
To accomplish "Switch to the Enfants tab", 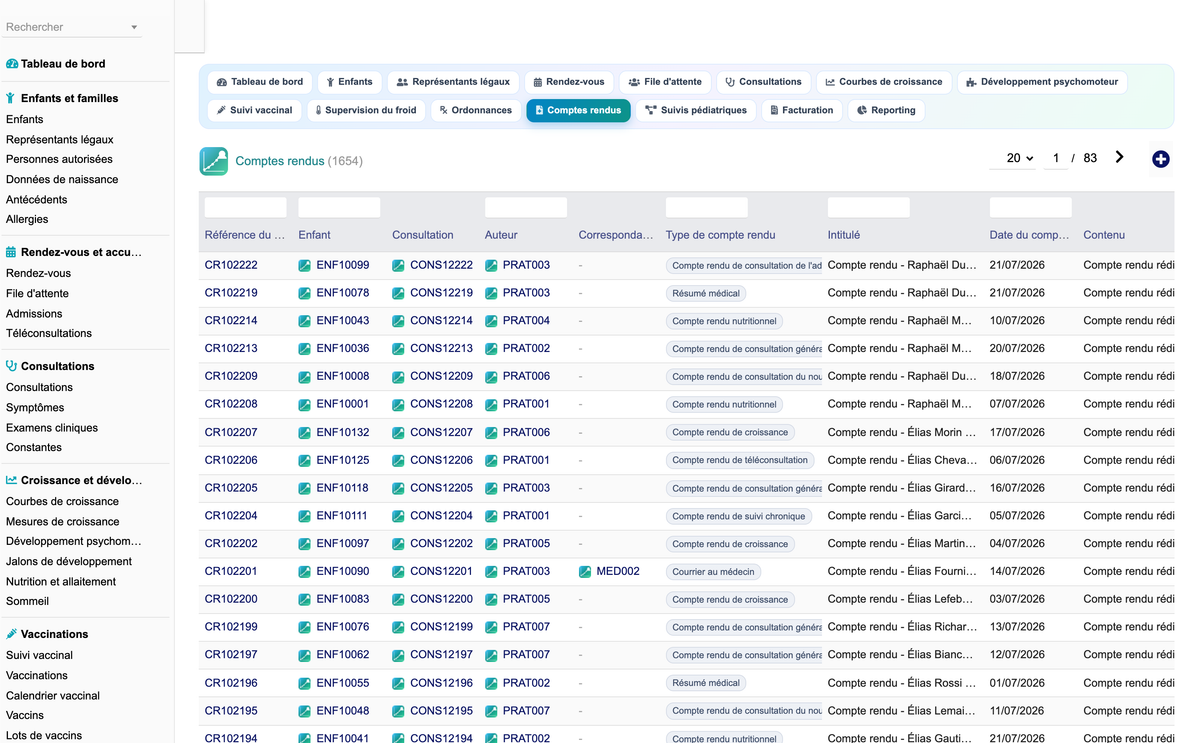I will click(350, 82).
